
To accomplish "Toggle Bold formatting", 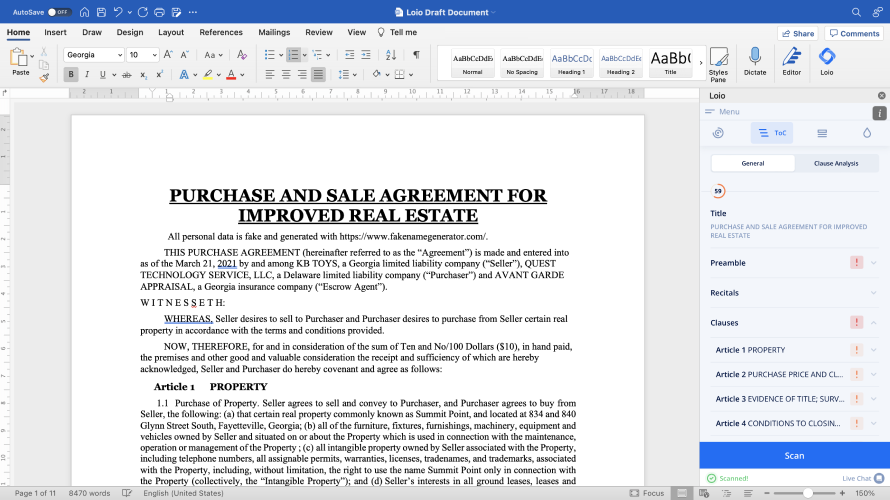I will 71,74.
